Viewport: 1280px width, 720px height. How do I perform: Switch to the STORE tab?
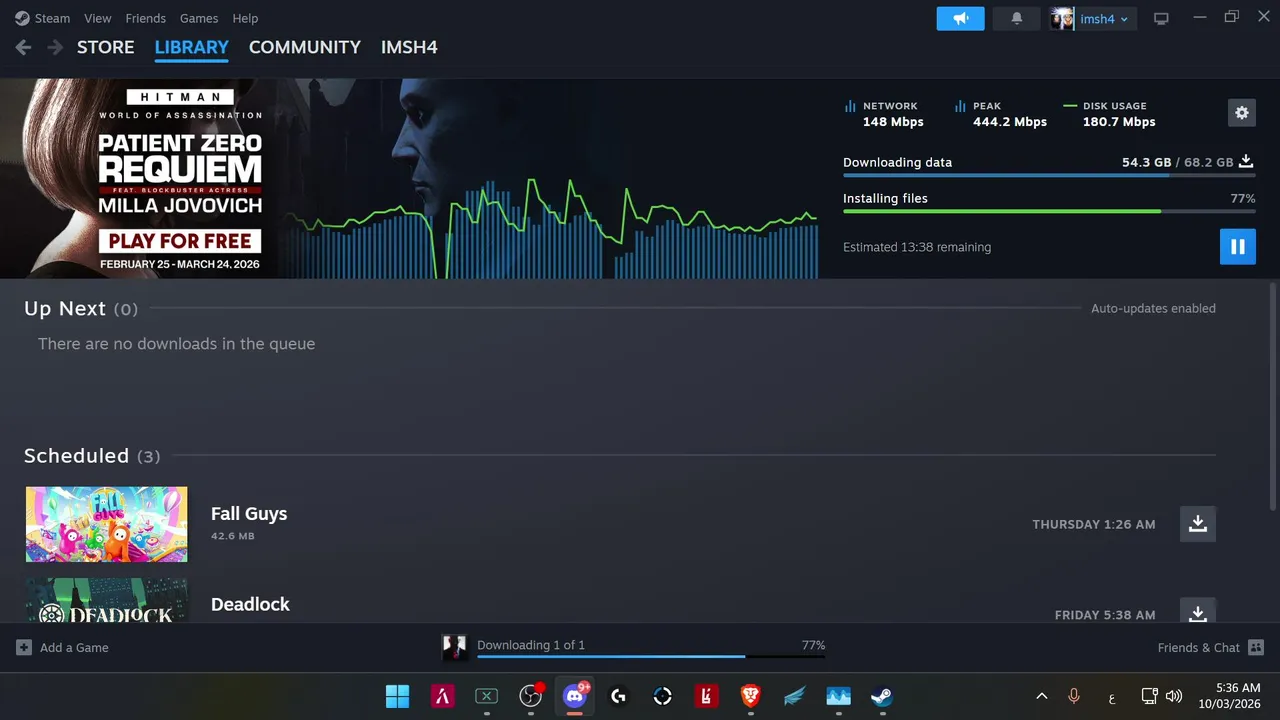pos(105,47)
